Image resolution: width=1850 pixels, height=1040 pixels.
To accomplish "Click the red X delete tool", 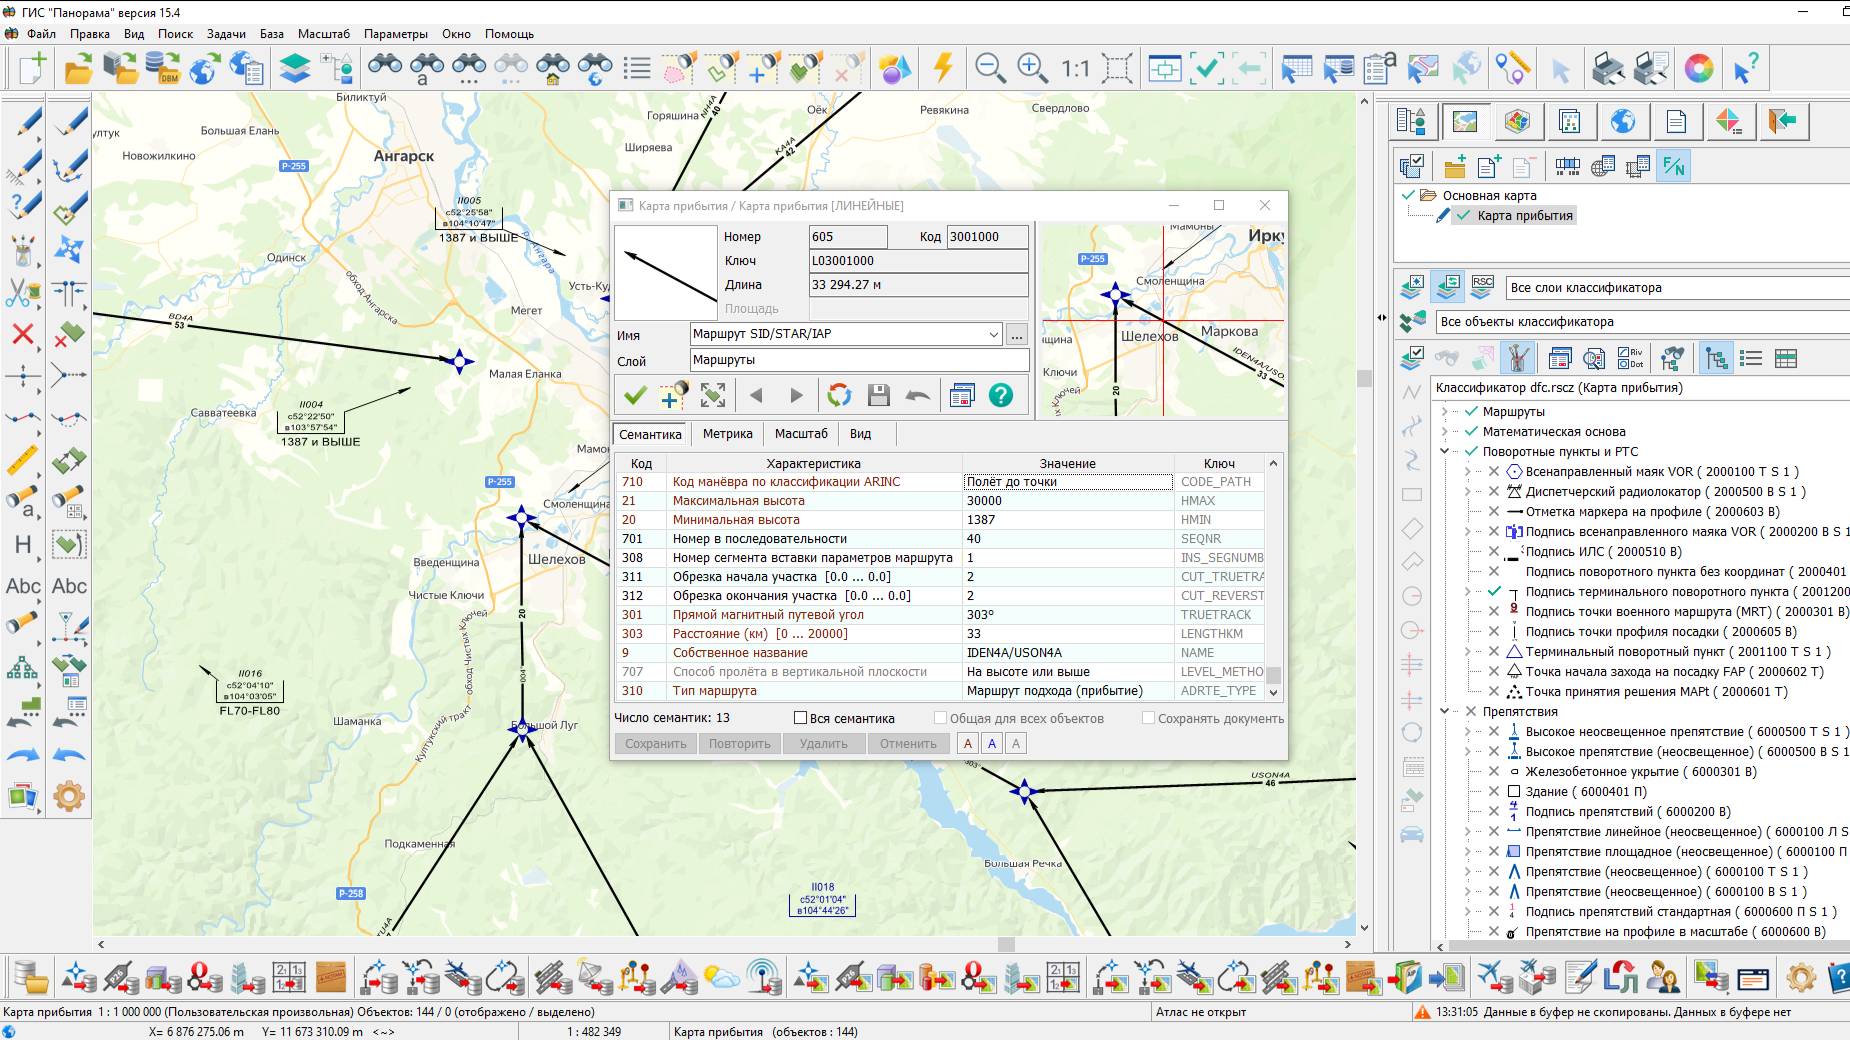I will coord(22,334).
